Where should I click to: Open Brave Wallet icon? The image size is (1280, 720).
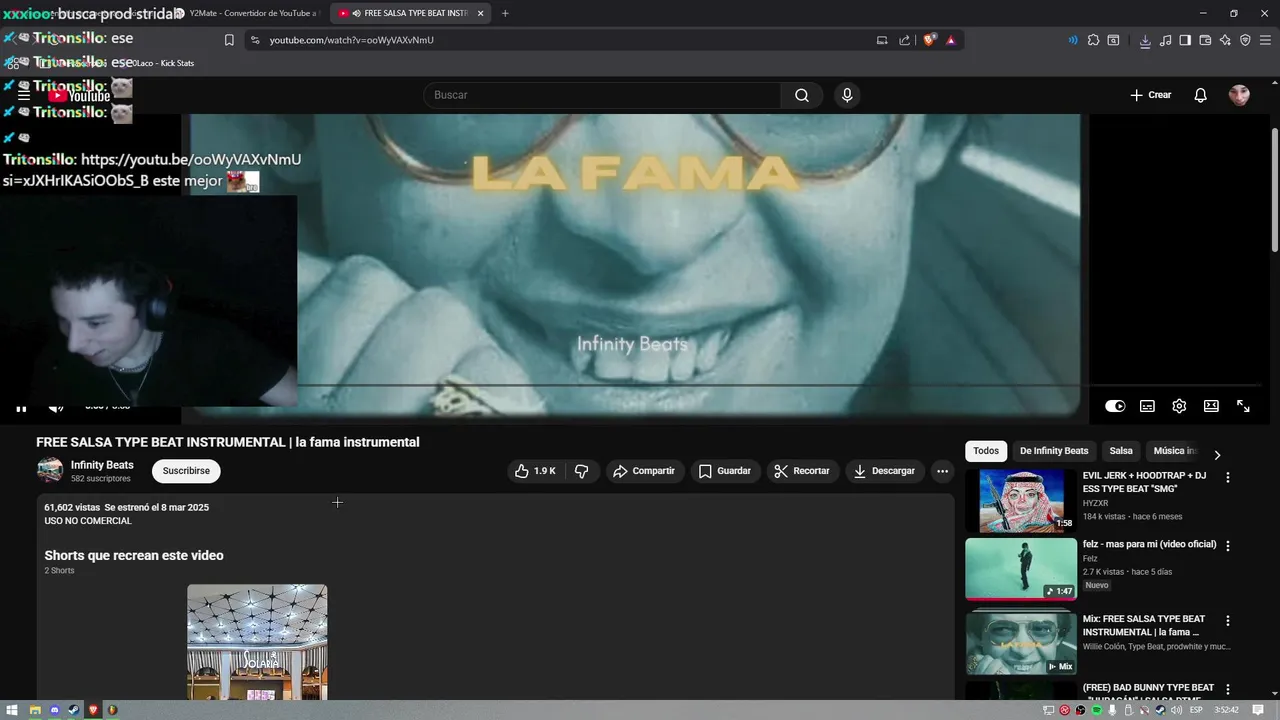click(x=1205, y=40)
